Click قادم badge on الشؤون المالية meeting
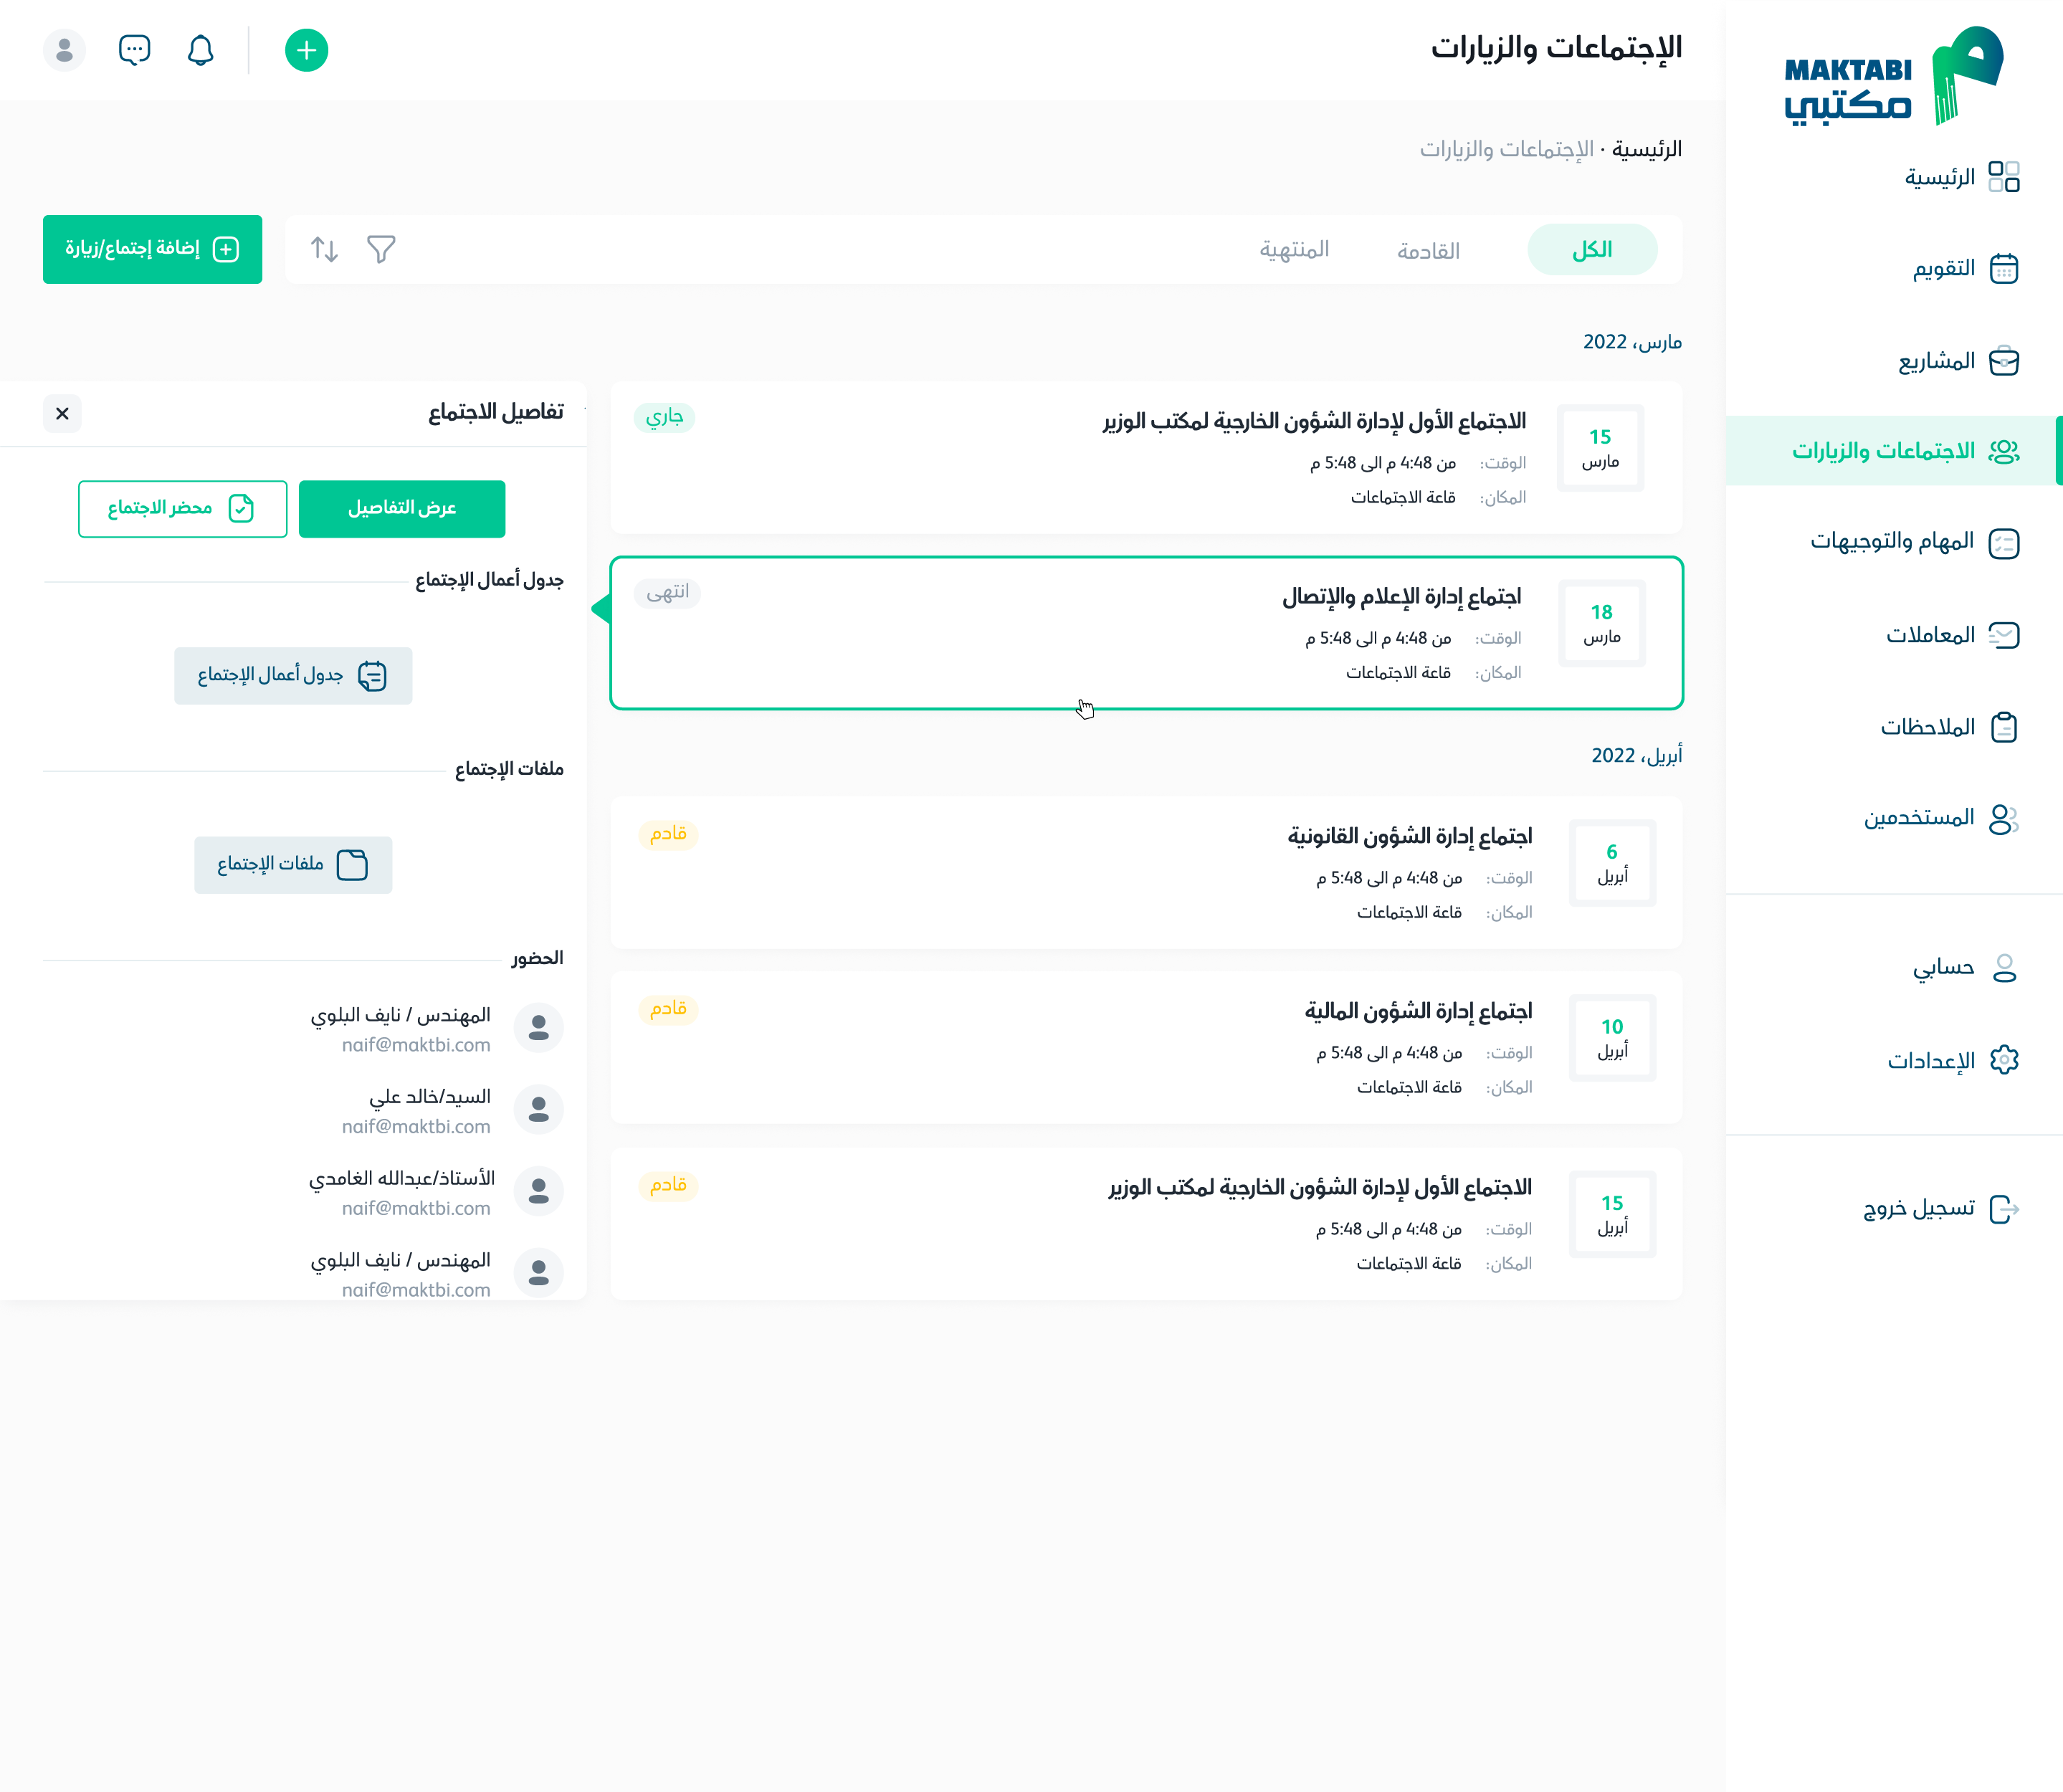 click(x=668, y=1009)
